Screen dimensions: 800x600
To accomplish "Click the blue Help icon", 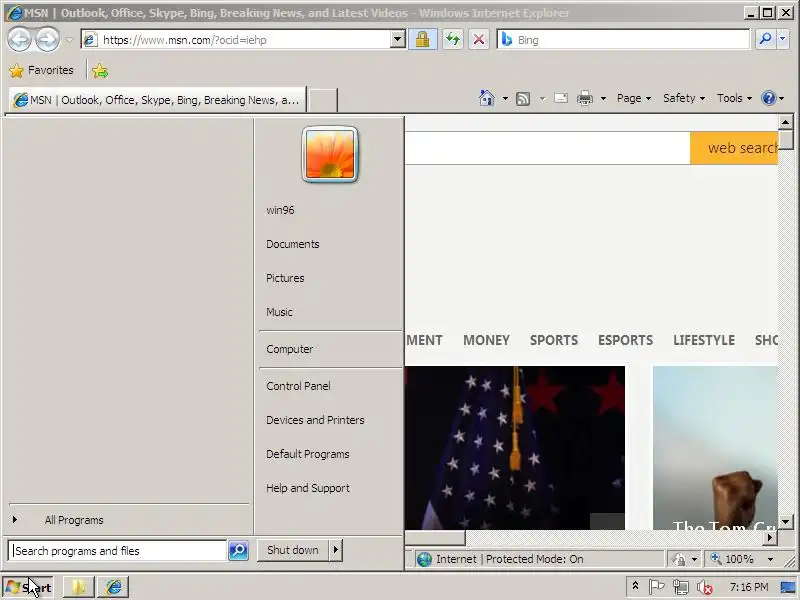I will 768,98.
